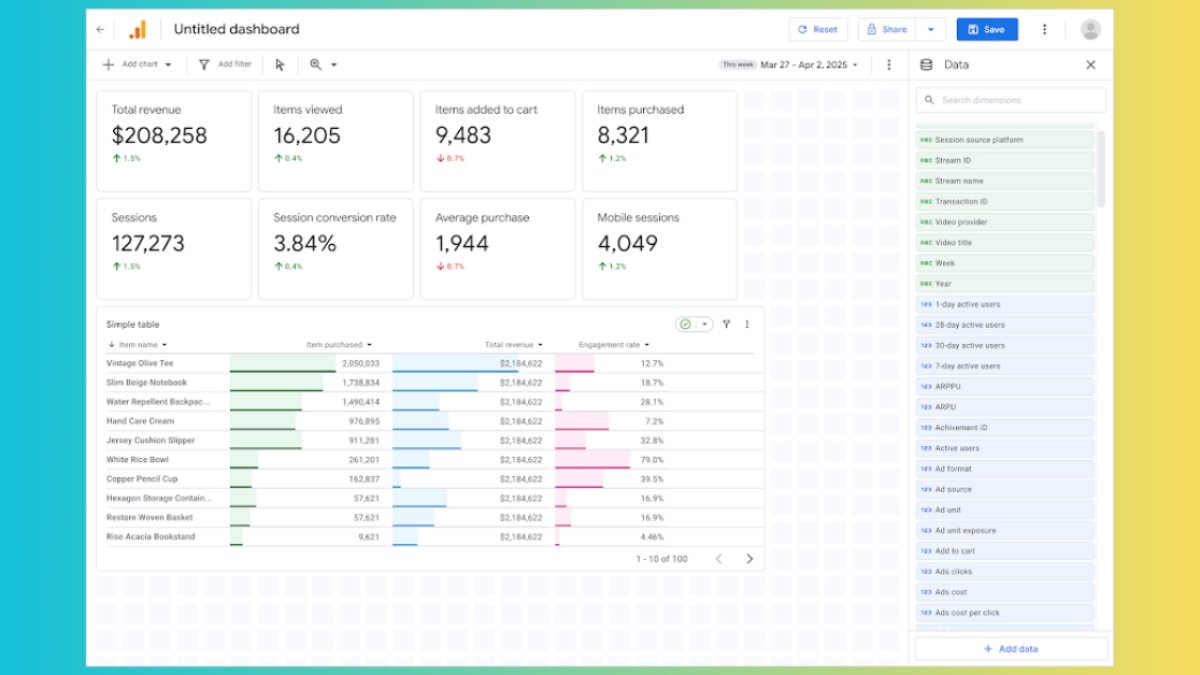Select the Video provider dimension
Screen dimensions: 1200x675
pyautogui.click(x=1005, y=222)
